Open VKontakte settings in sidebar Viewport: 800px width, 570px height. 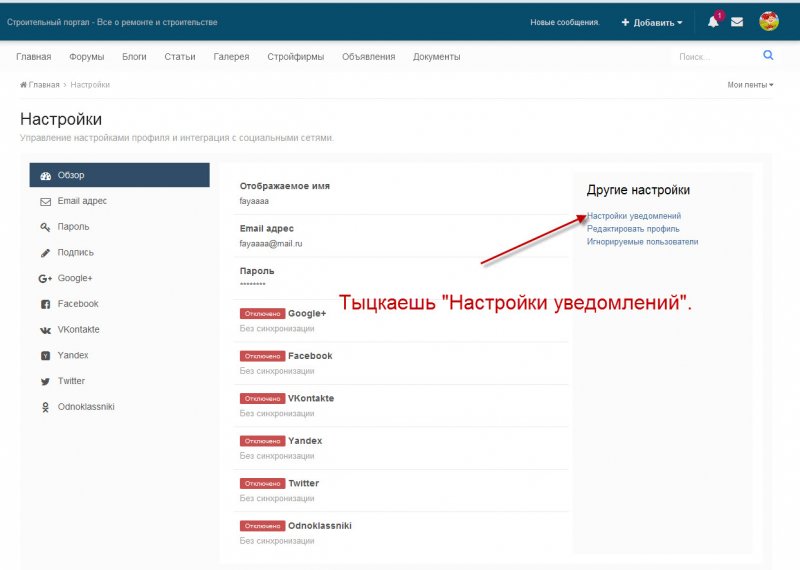[x=78, y=330]
